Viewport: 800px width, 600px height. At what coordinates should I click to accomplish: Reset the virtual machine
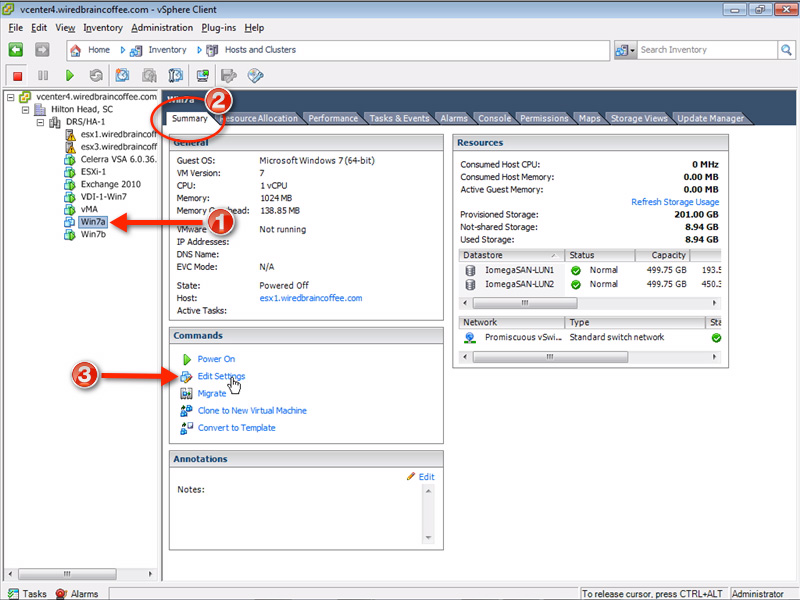[x=94, y=75]
